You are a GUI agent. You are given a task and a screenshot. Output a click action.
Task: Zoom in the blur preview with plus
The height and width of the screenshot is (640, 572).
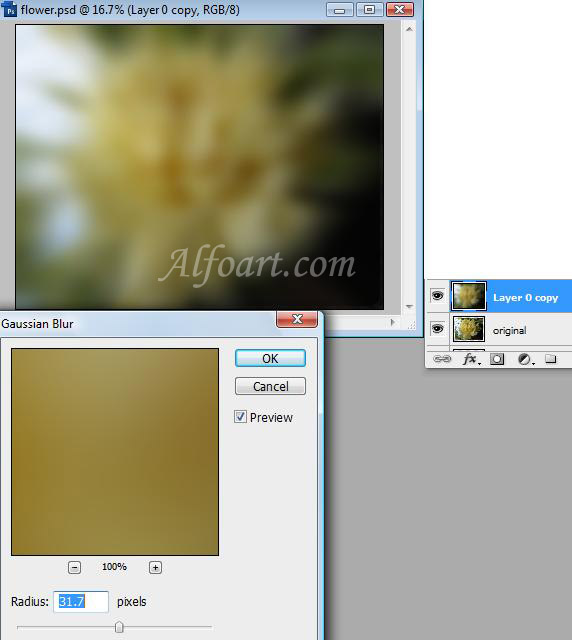pyautogui.click(x=155, y=567)
